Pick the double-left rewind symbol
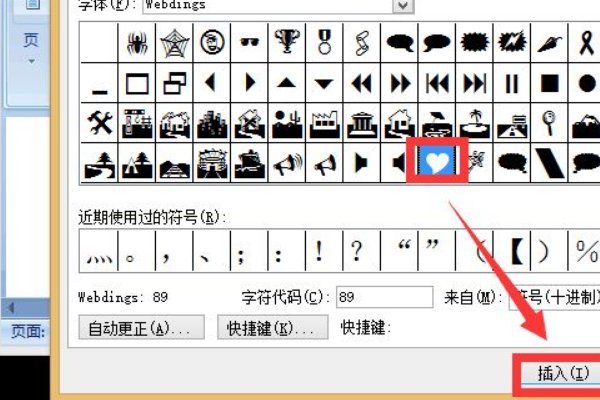Screen dimensions: 600x400 (x=362, y=83)
